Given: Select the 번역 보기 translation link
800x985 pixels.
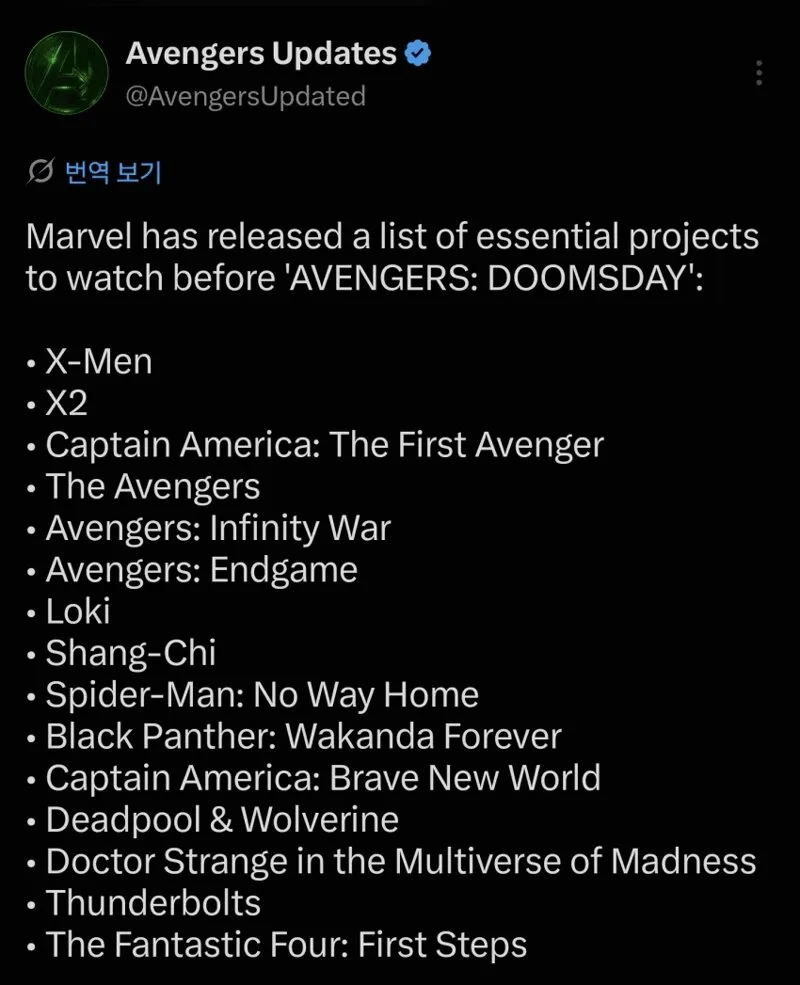Looking at the screenshot, I should [114, 171].
